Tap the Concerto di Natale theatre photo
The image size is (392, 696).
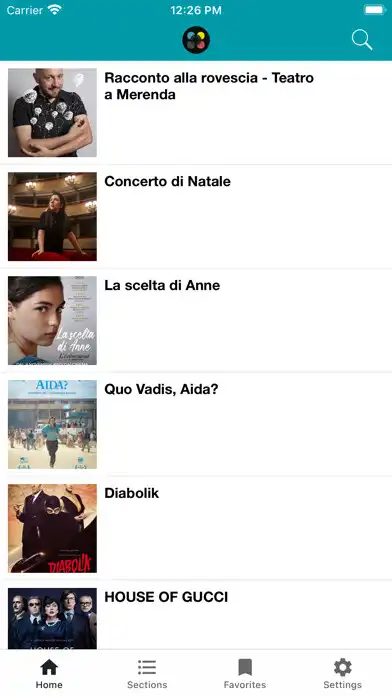click(x=52, y=217)
